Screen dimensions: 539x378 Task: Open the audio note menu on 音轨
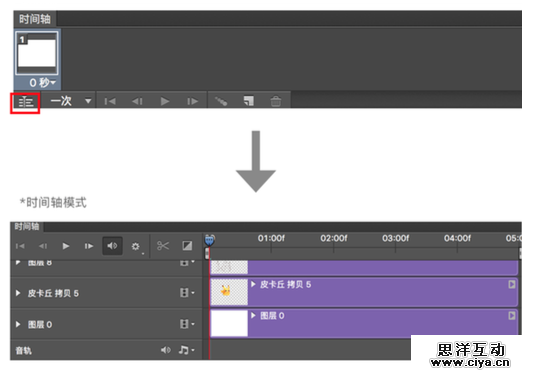click(x=186, y=350)
